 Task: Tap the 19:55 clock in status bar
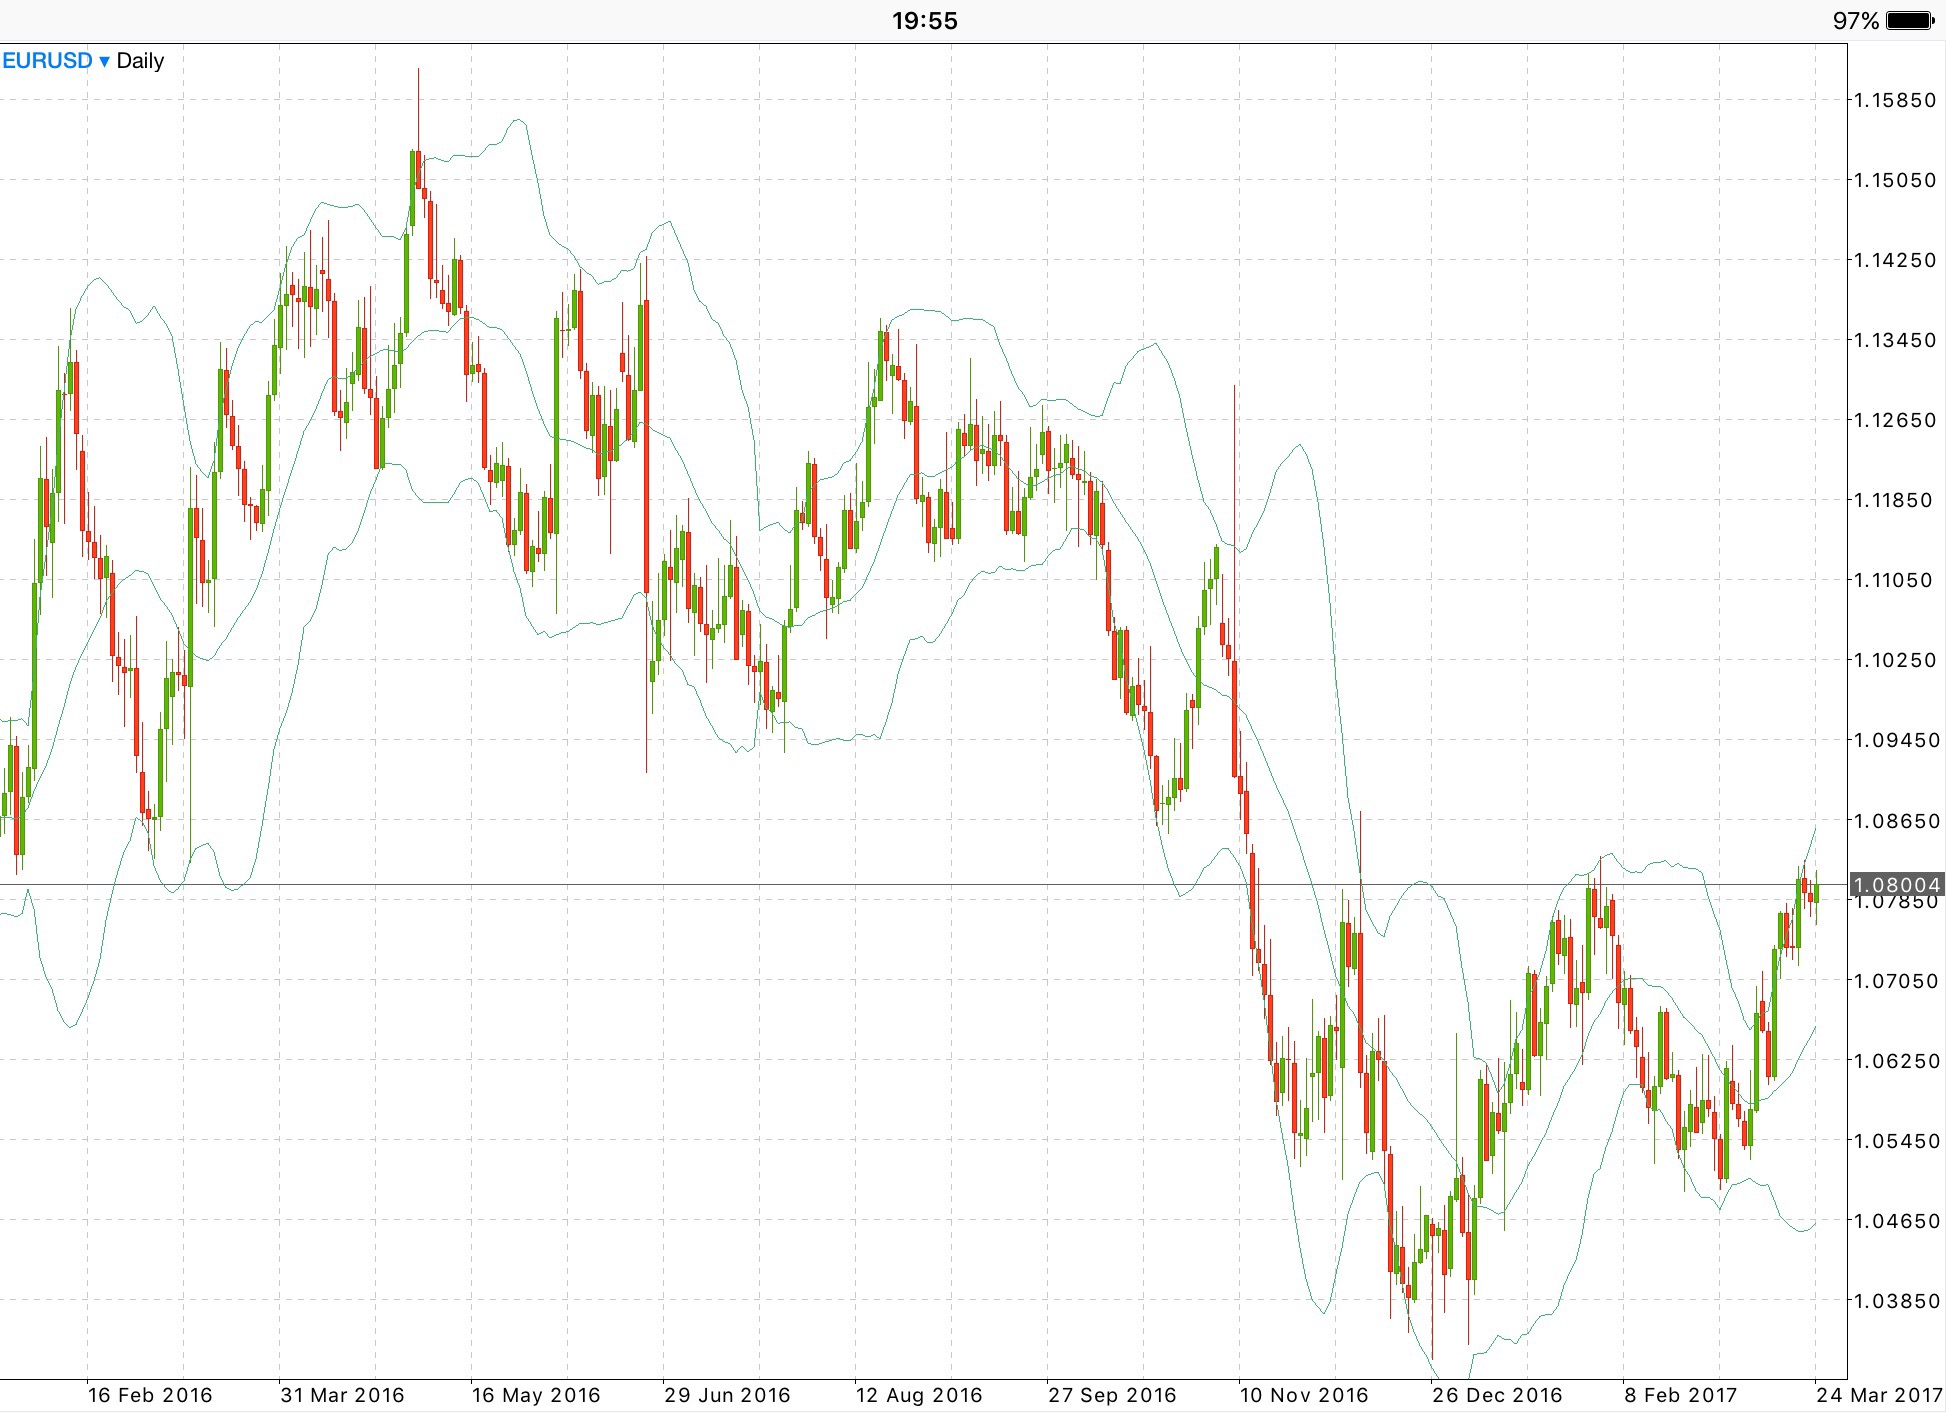(925, 21)
